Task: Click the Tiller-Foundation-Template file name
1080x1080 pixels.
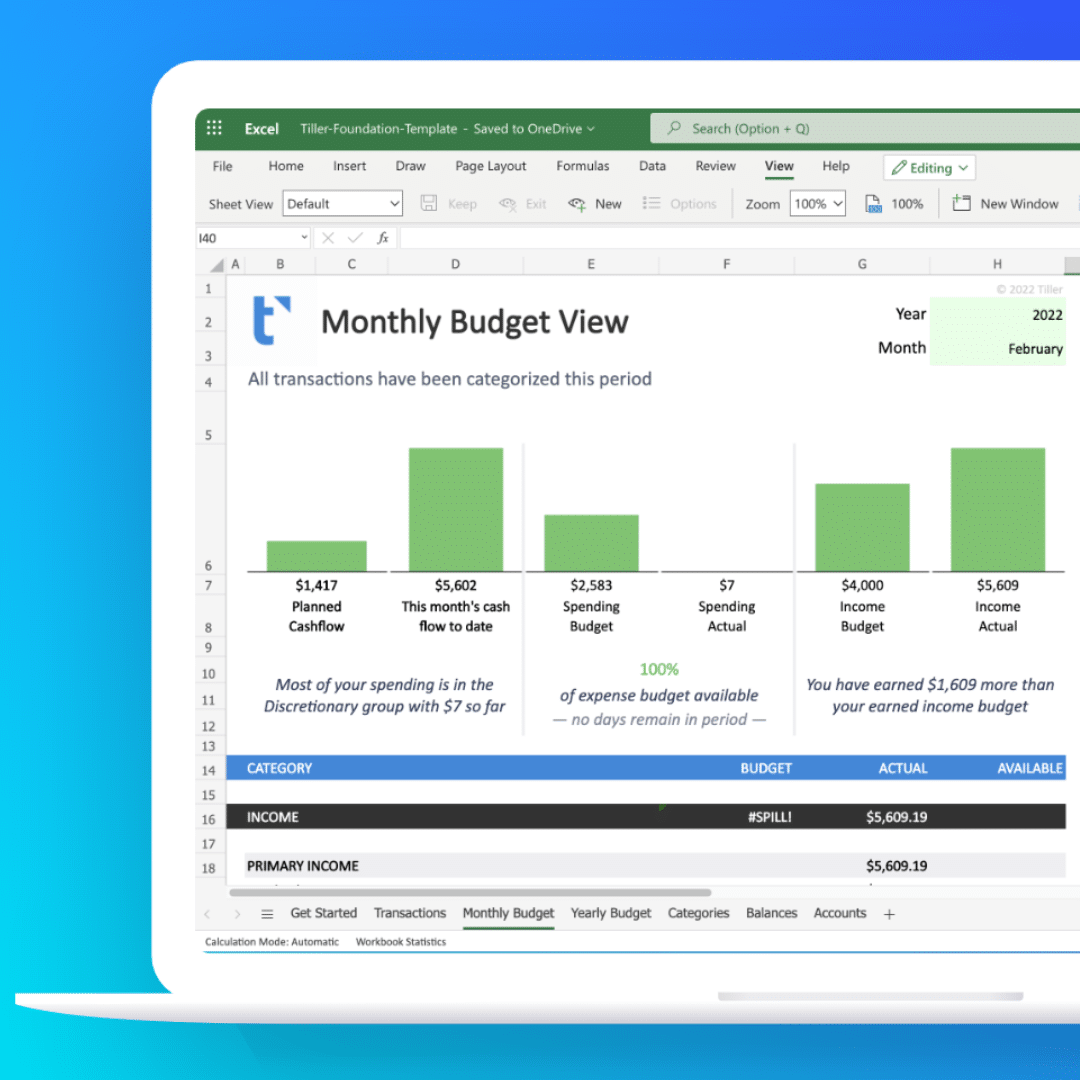Action: (x=378, y=129)
